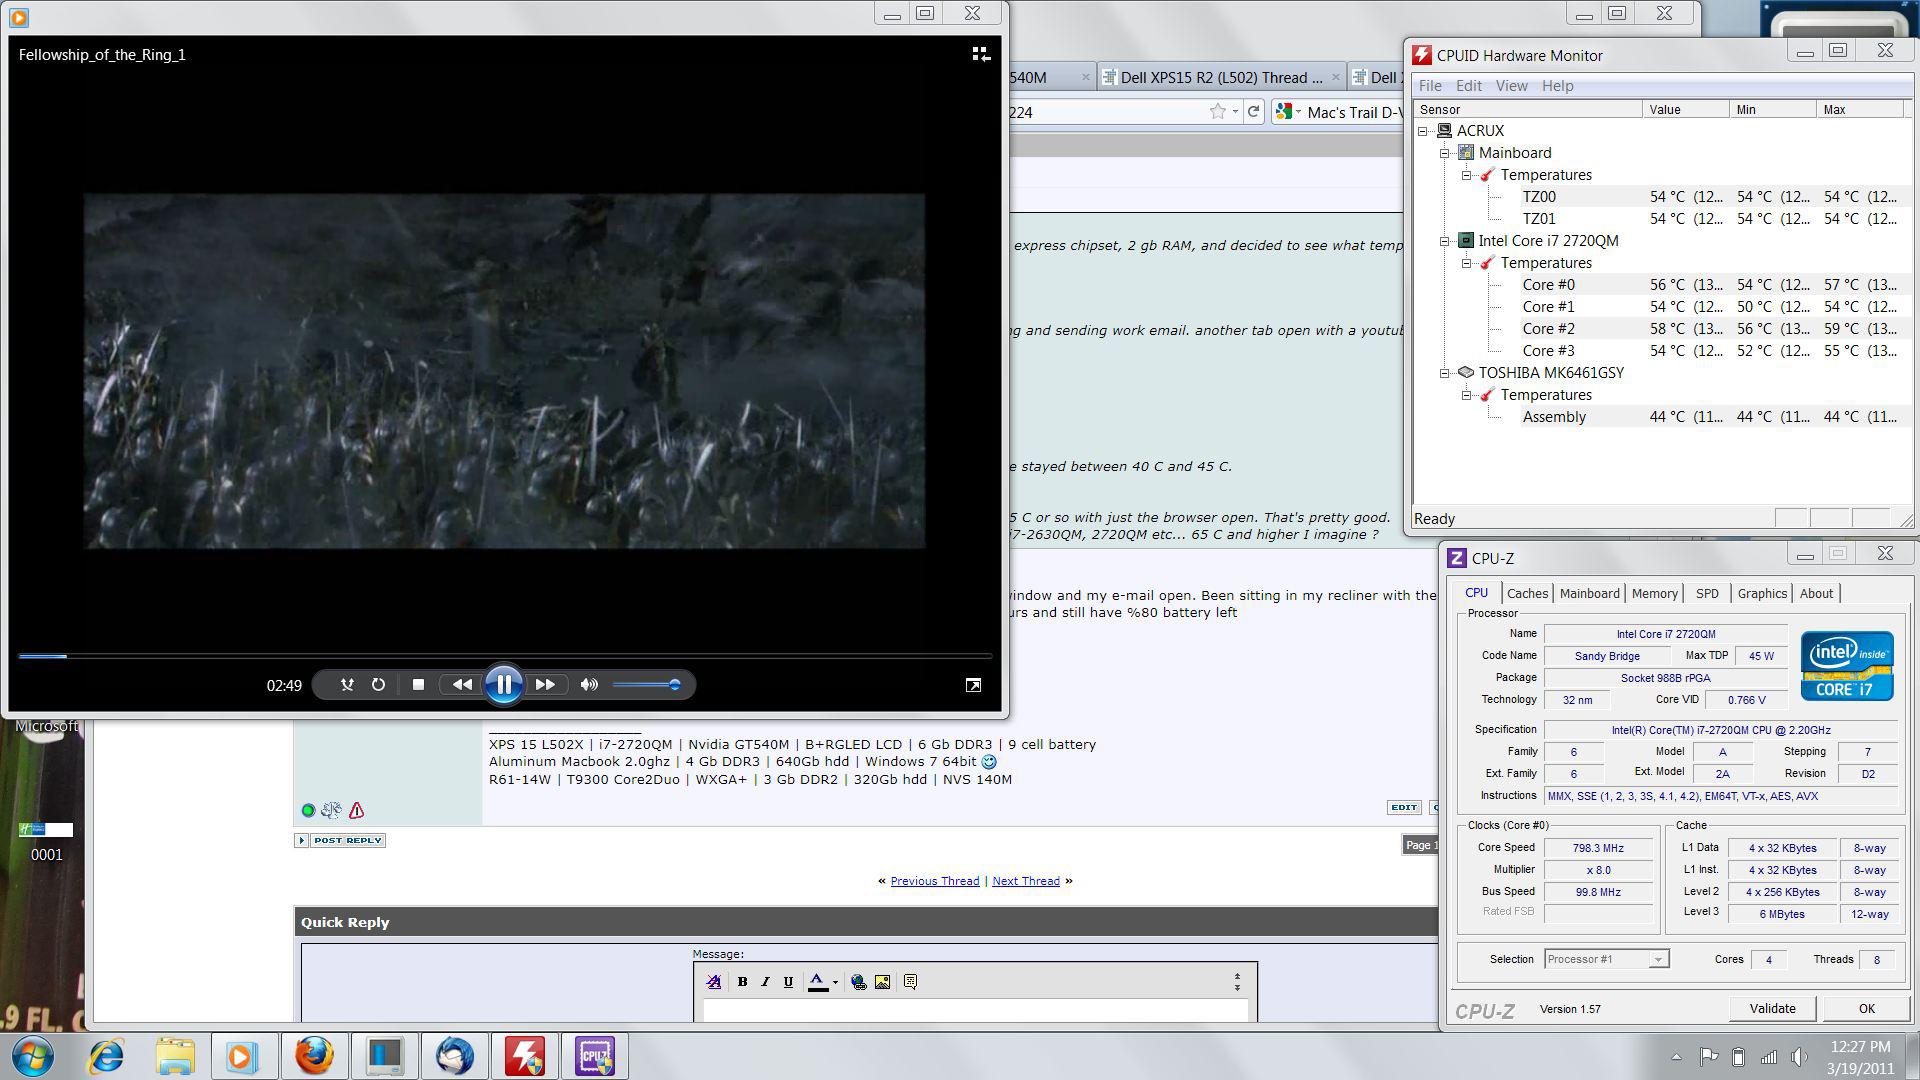This screenshot has width=1920, height=1080.
Task: Click the Intel Core i7 logo in CPU-Z
Action: [1847, 665]
